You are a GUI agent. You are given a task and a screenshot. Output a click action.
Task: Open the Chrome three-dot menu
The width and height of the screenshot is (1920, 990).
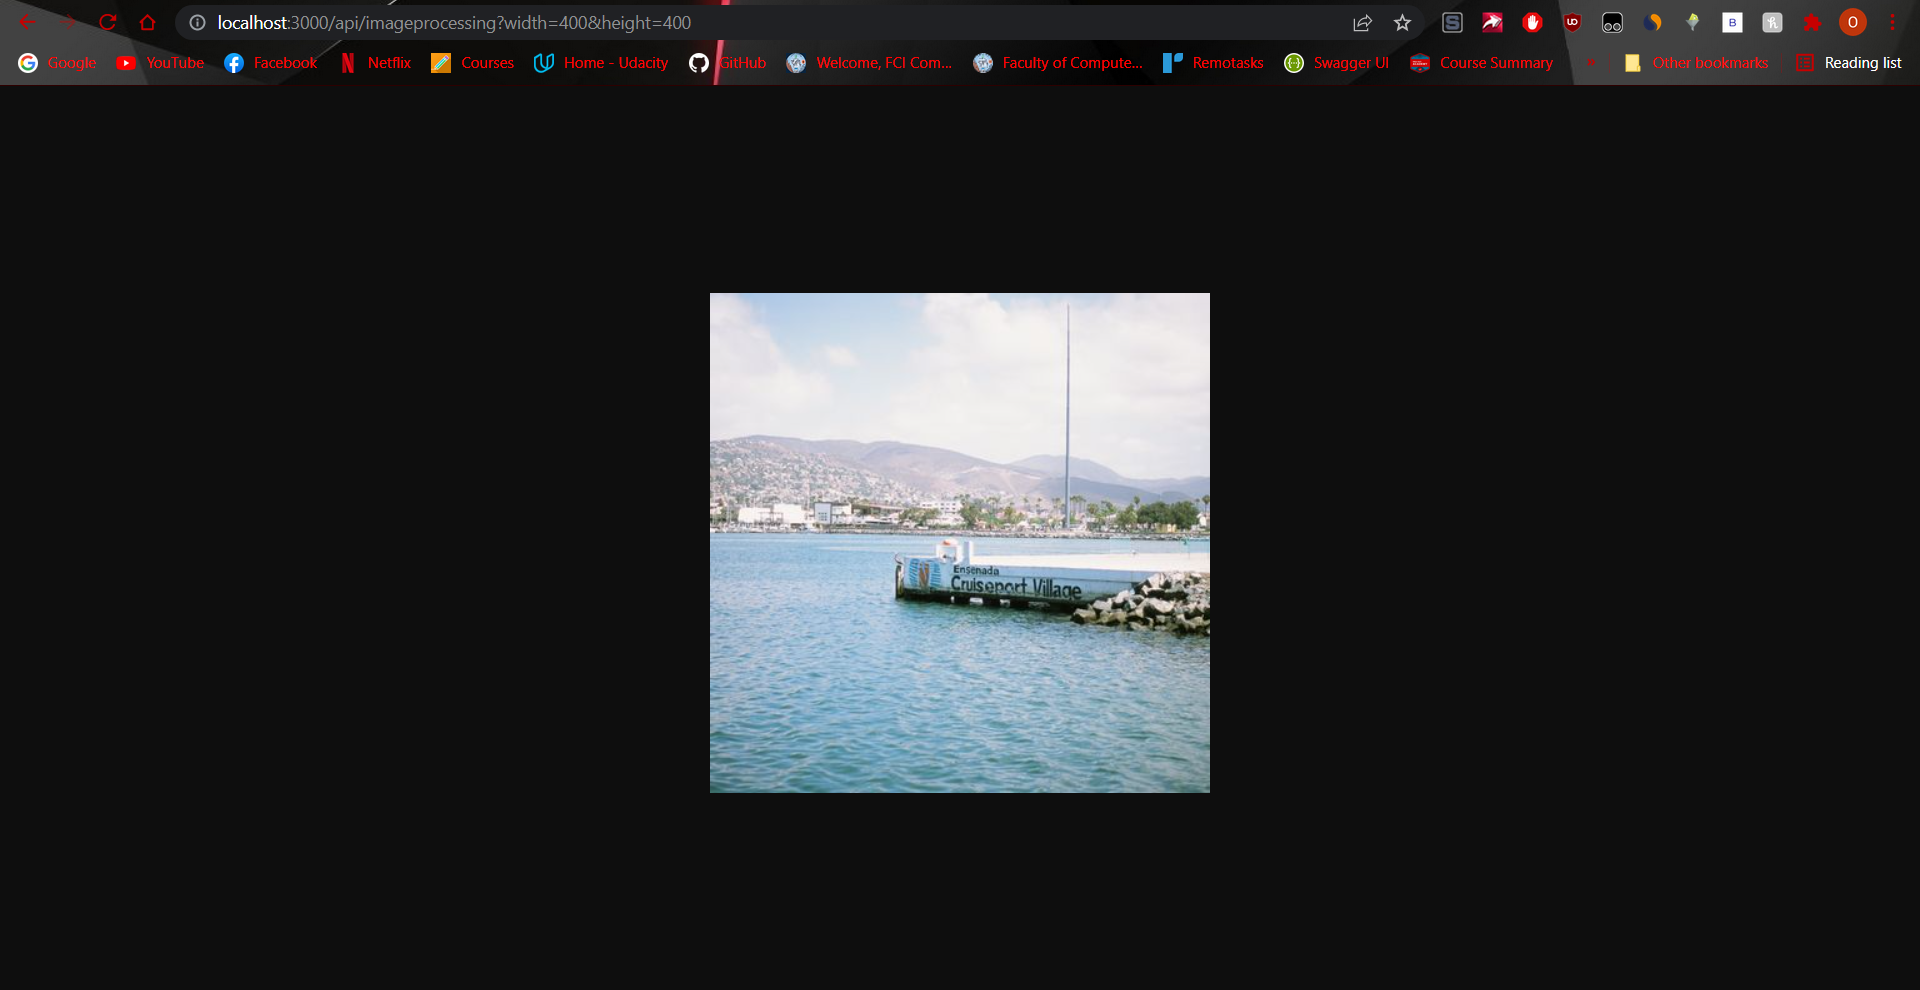[x=1892, y=22]
